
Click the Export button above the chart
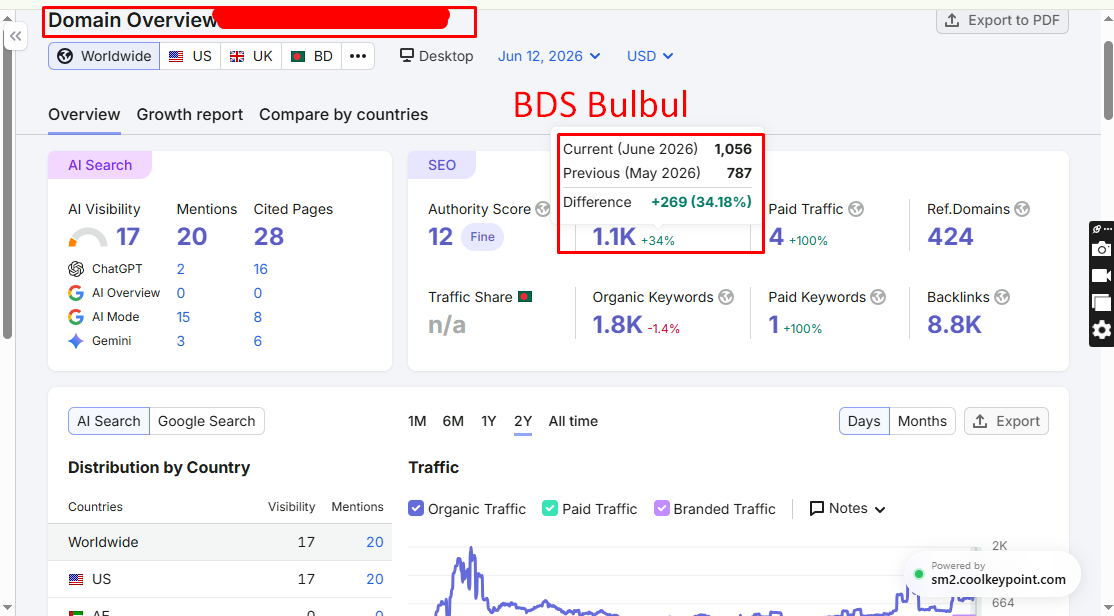click(x=1006, y=421)
